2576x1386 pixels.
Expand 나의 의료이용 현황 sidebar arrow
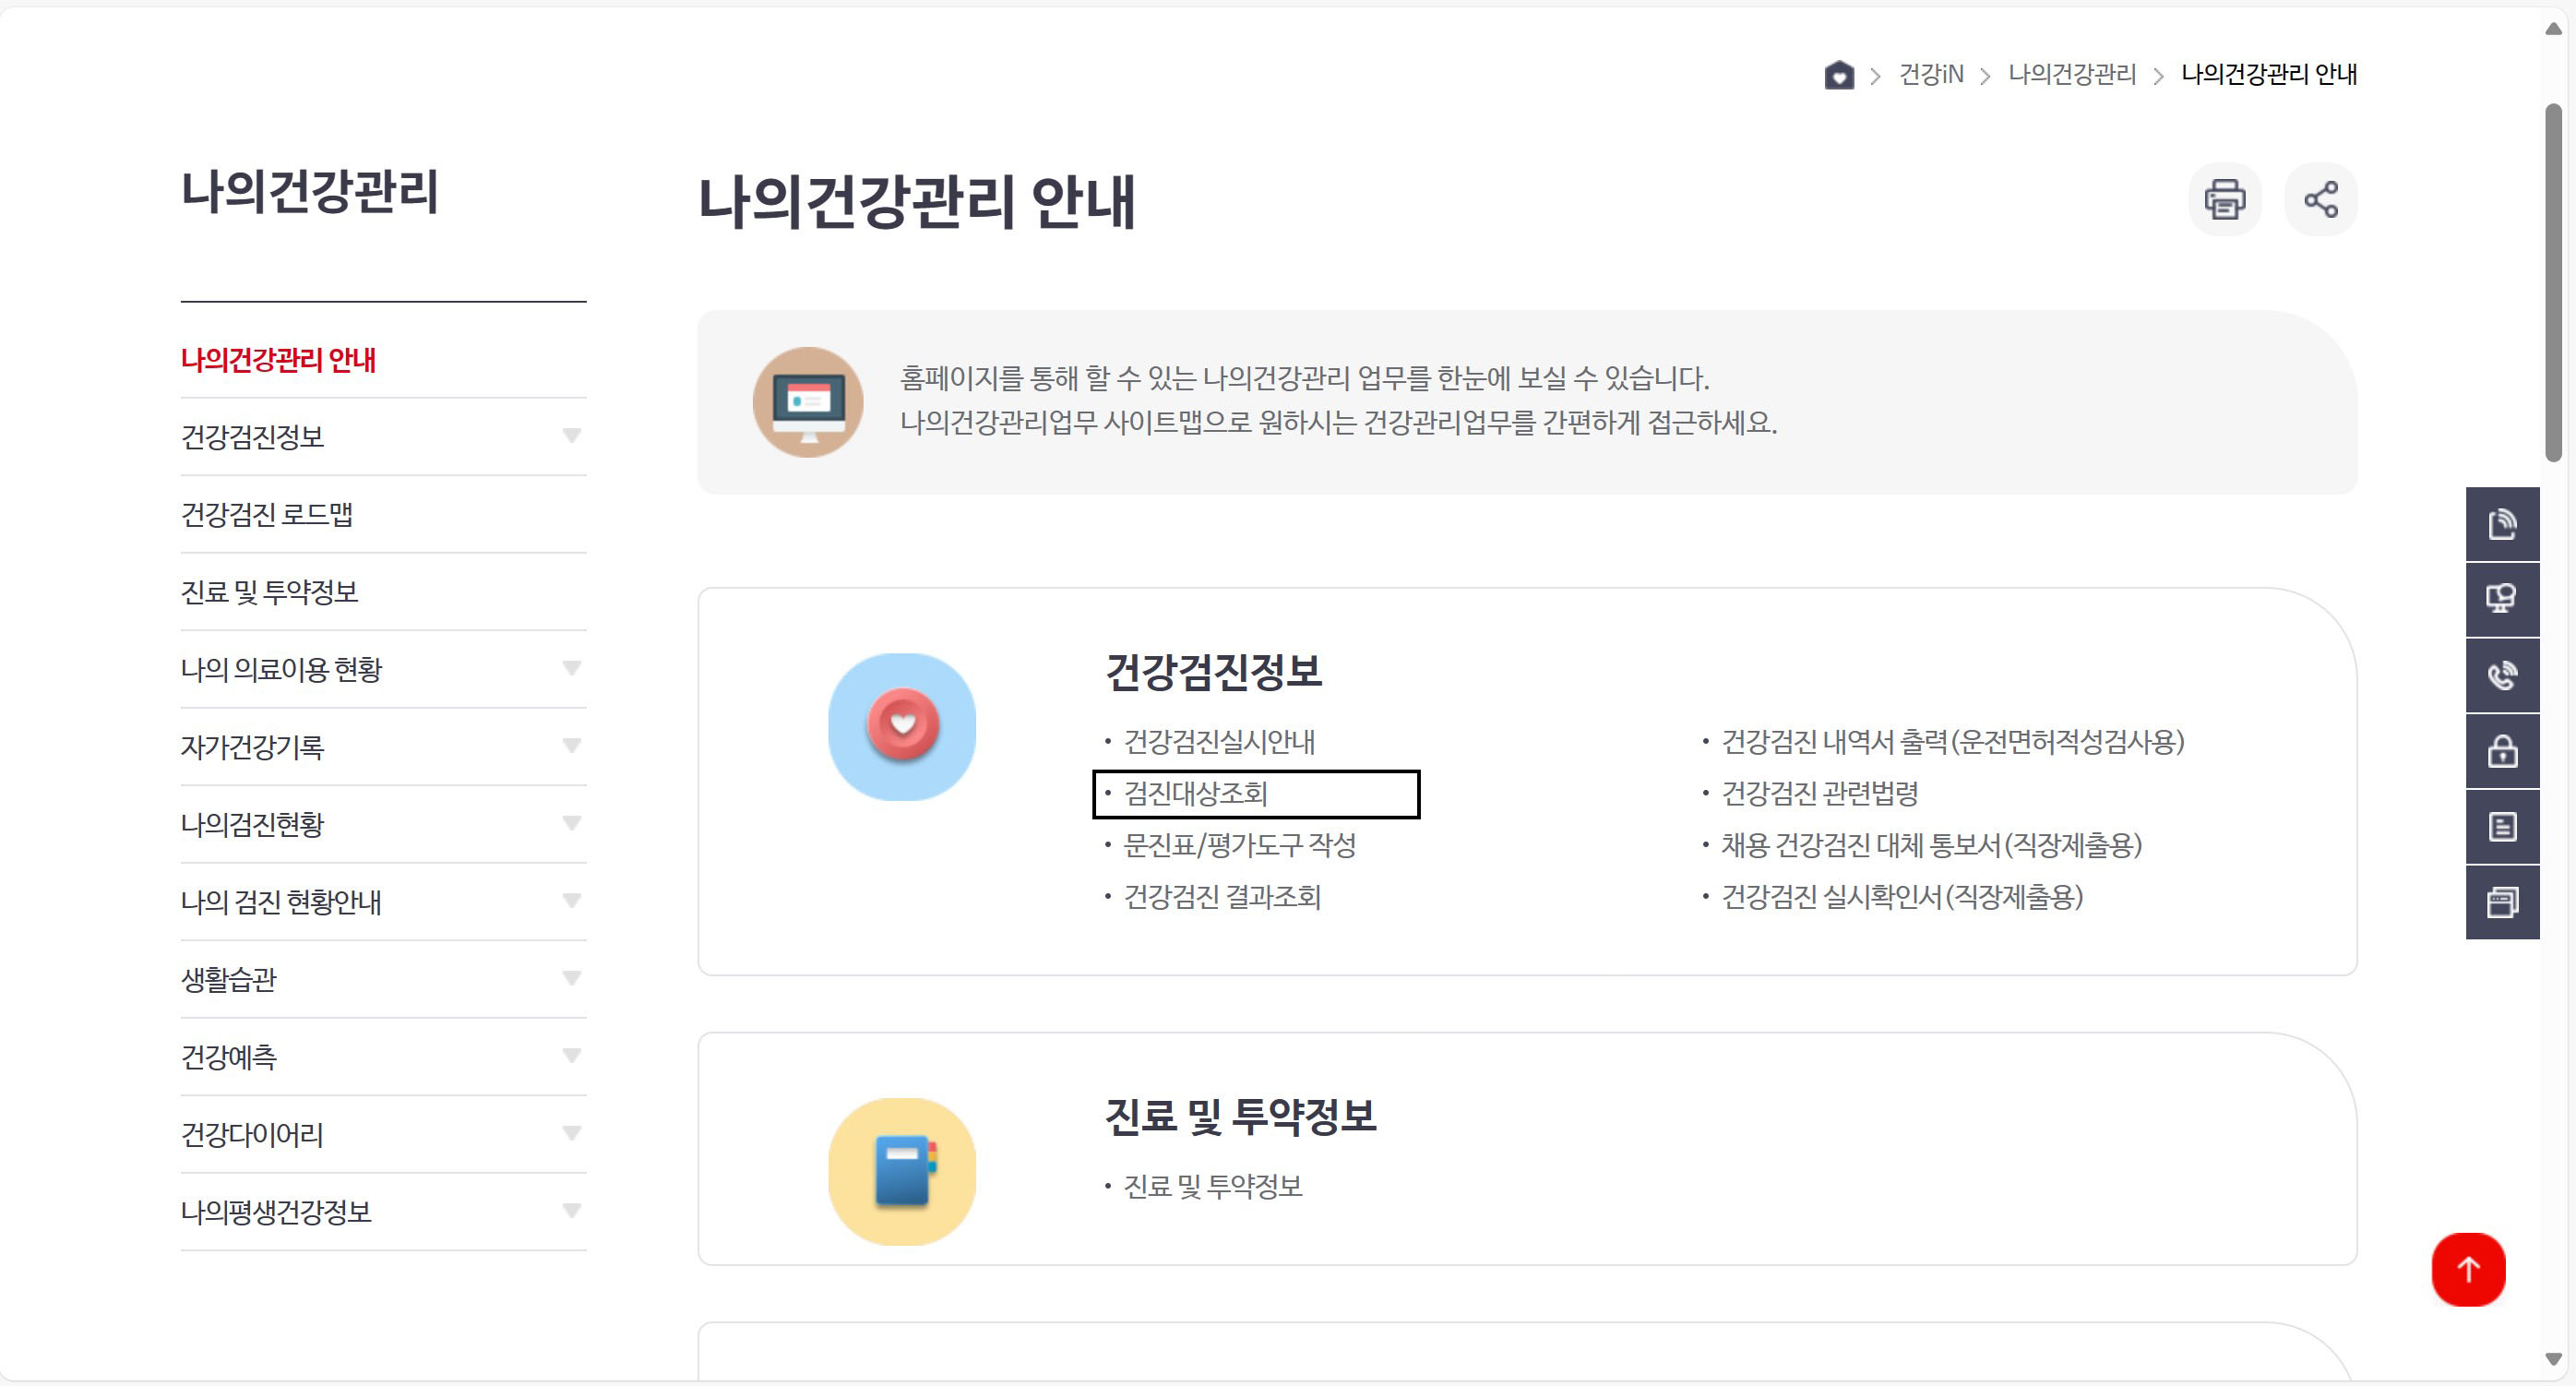tap(571, 669)
